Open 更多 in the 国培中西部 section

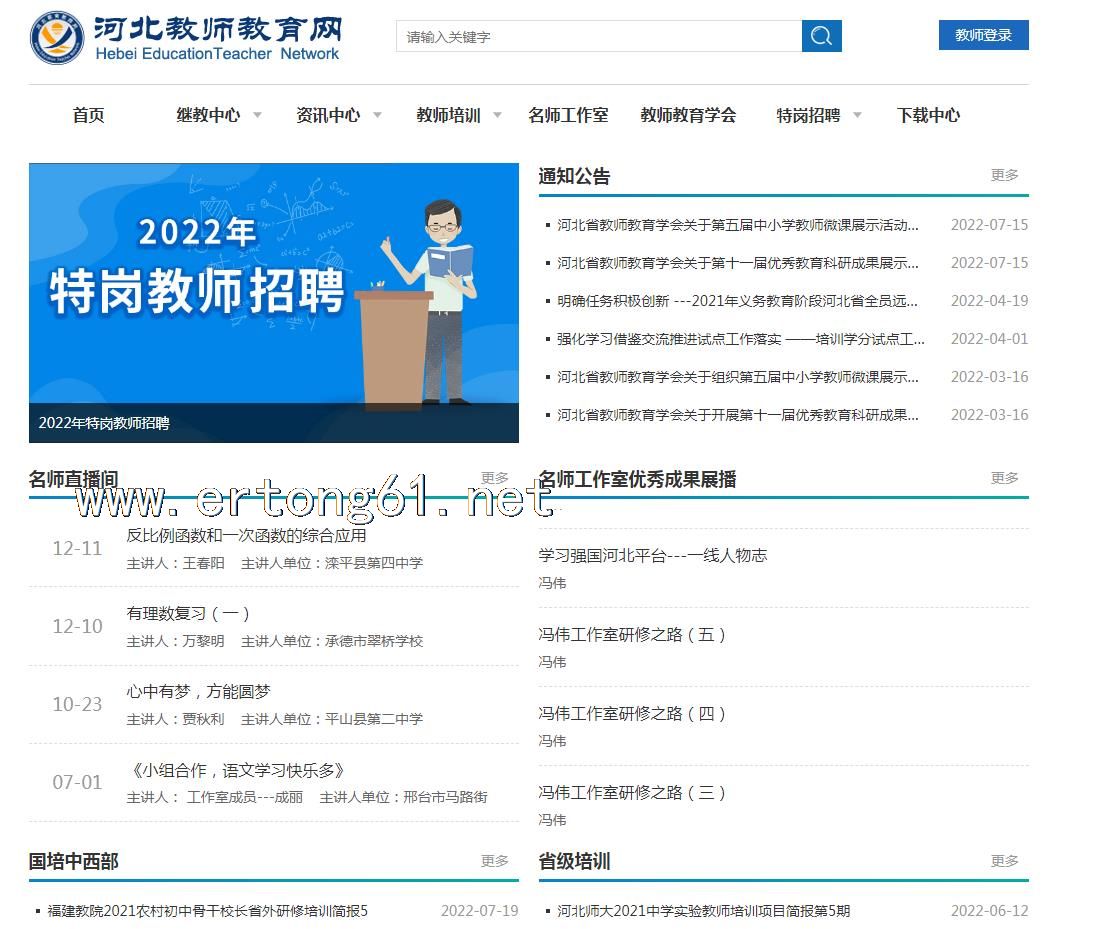pyautogui.click(x=494, y=861)
